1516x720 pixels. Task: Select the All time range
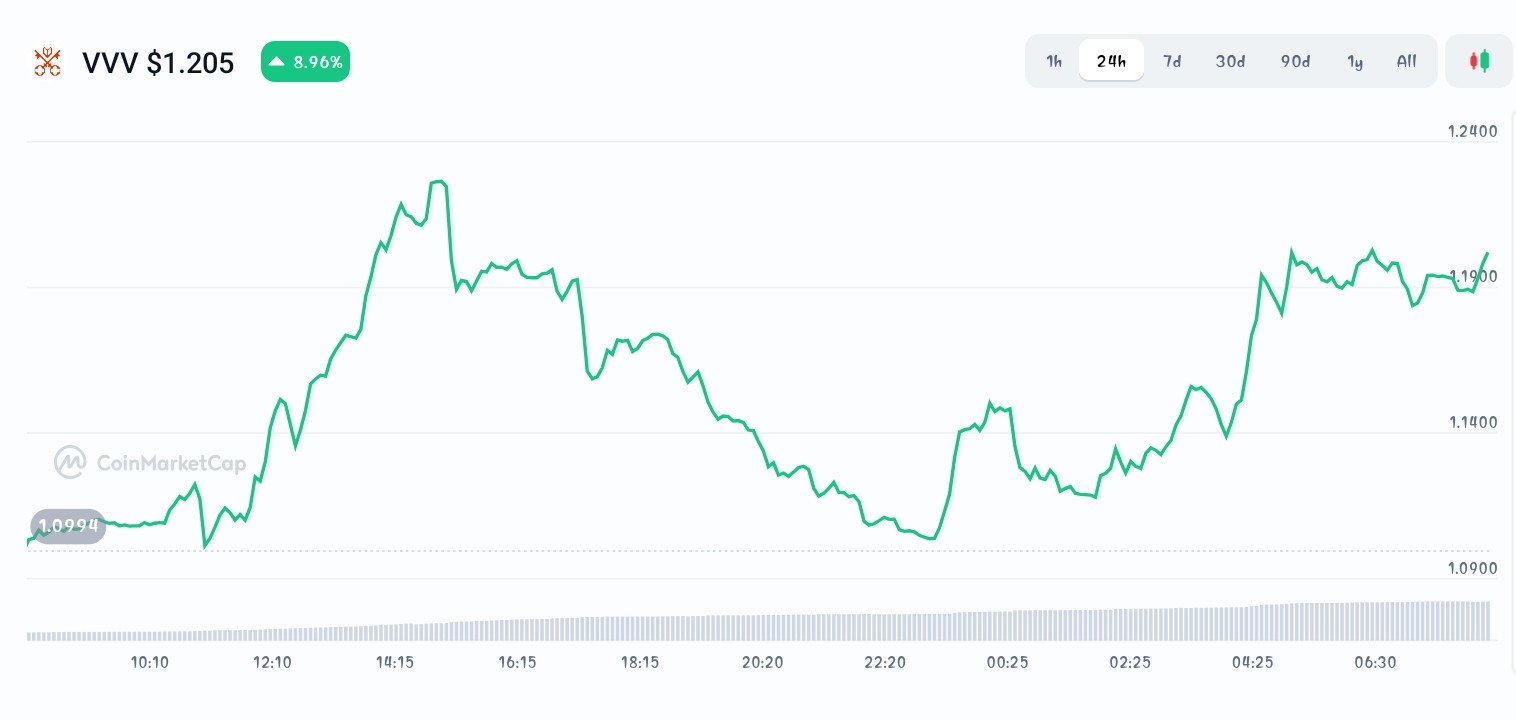pyautogui.click(x=1406, y=61)
